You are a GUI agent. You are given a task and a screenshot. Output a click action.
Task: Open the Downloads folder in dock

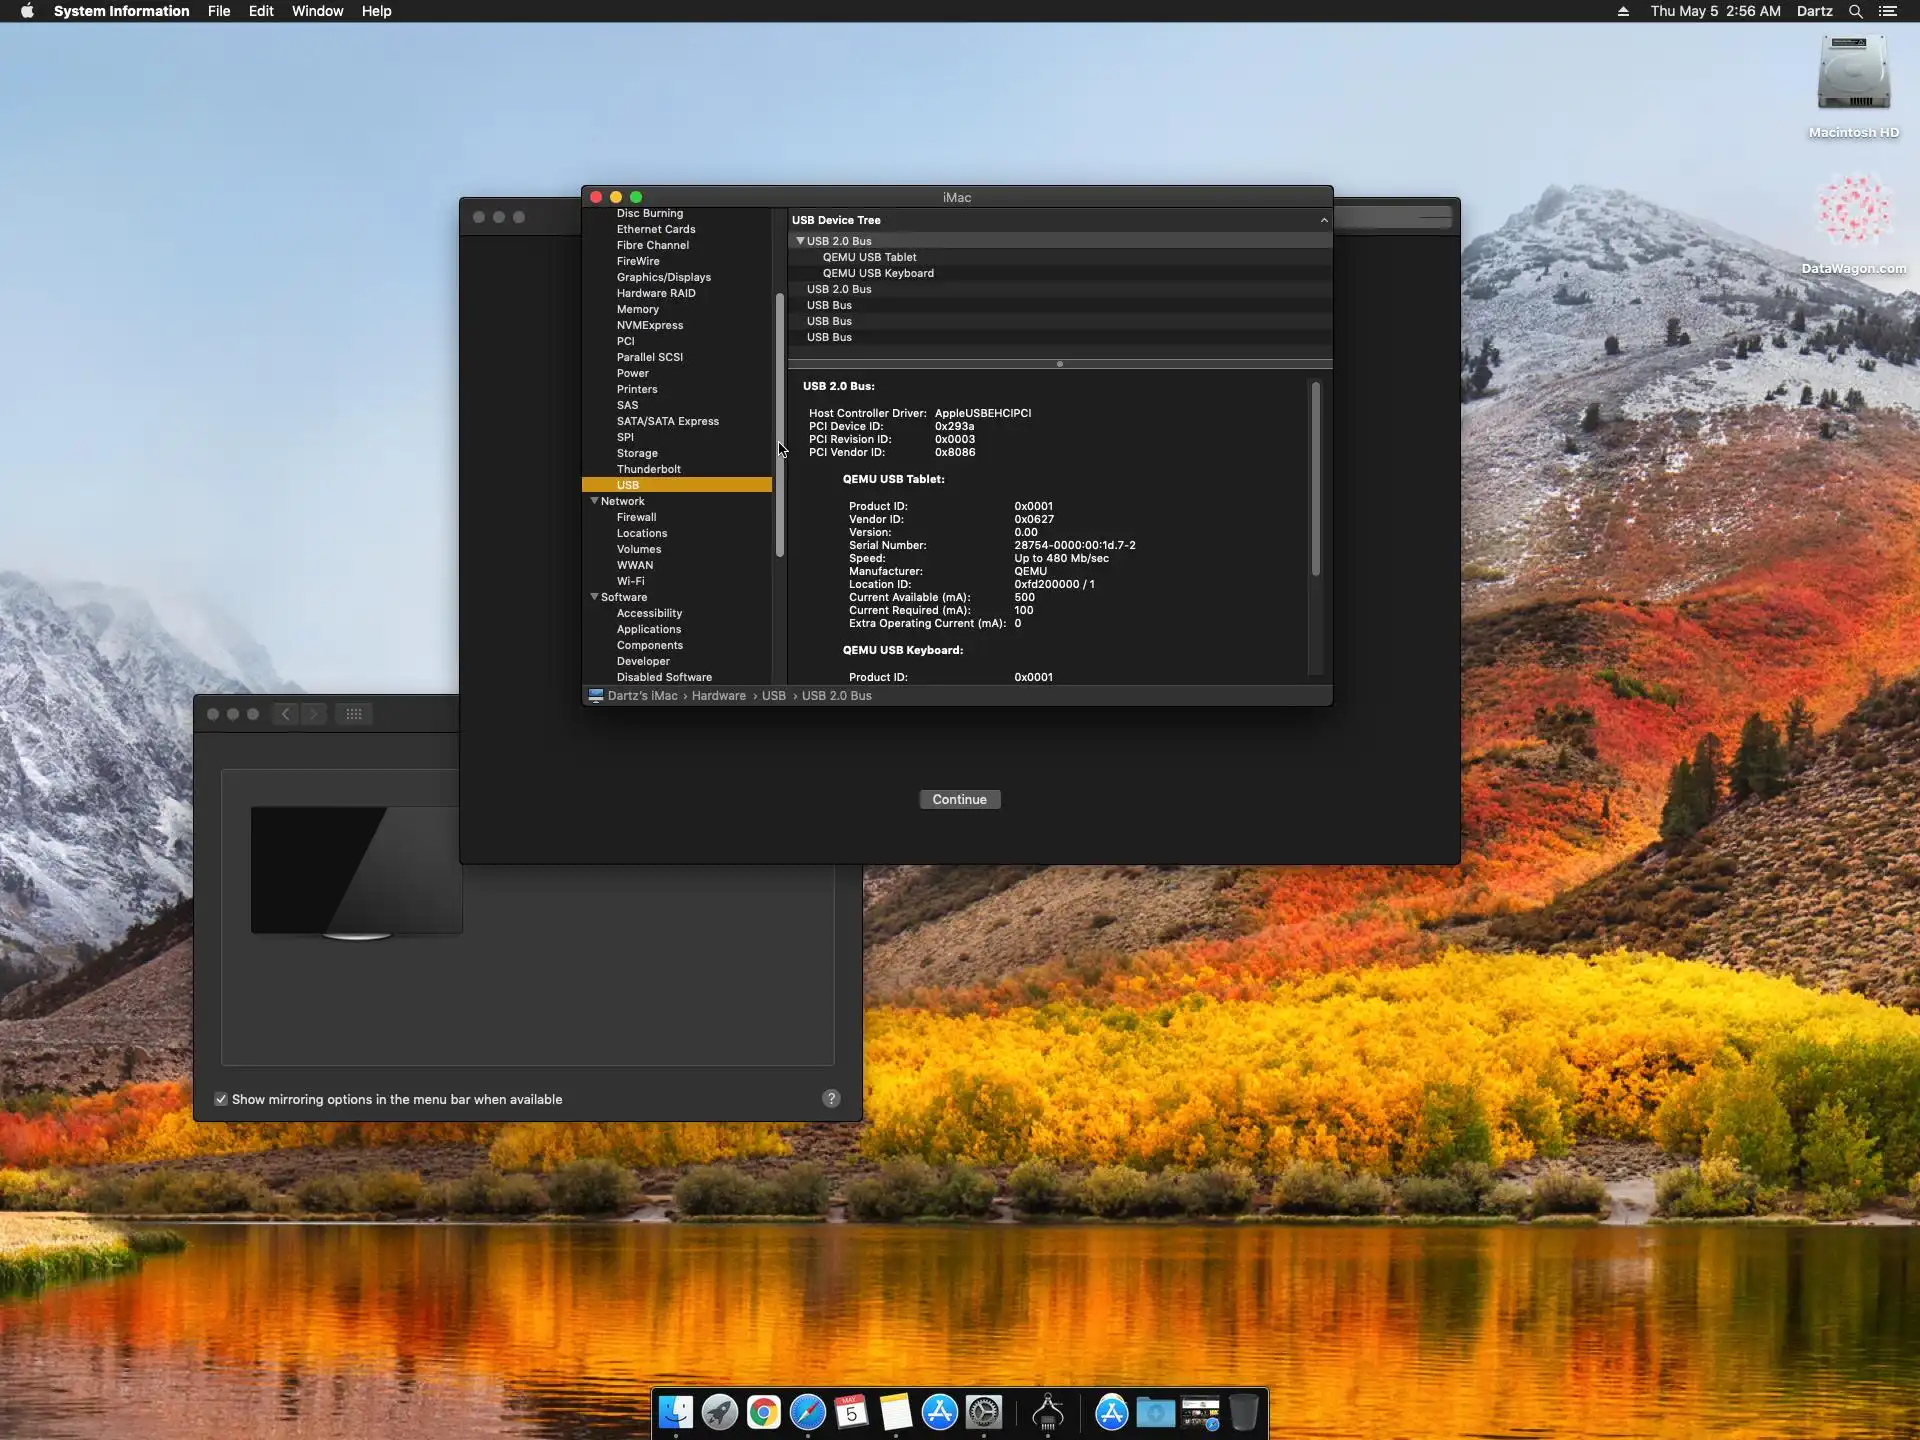pyautogui.click(x=1155, y=1412)
